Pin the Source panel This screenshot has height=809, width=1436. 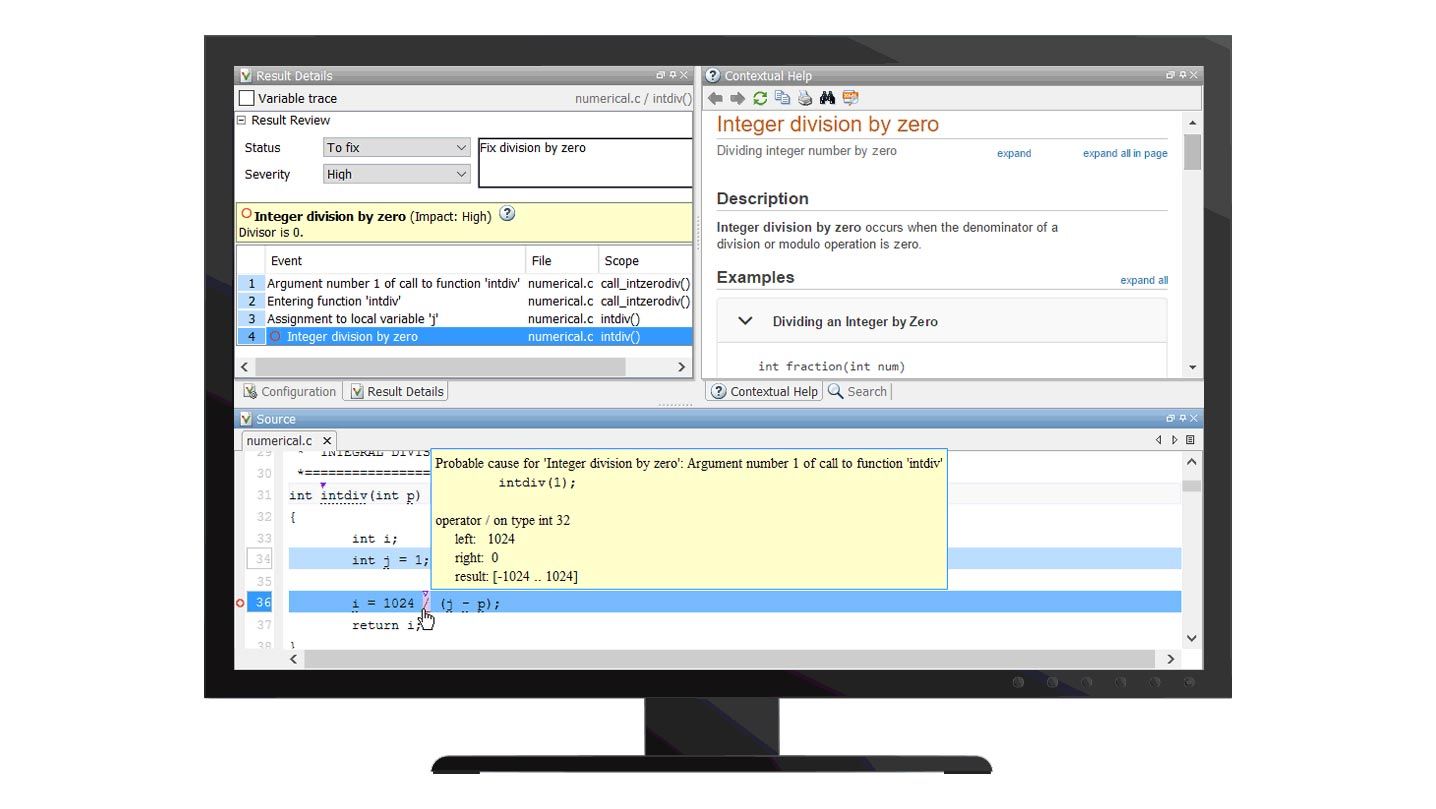[1183, 418]
